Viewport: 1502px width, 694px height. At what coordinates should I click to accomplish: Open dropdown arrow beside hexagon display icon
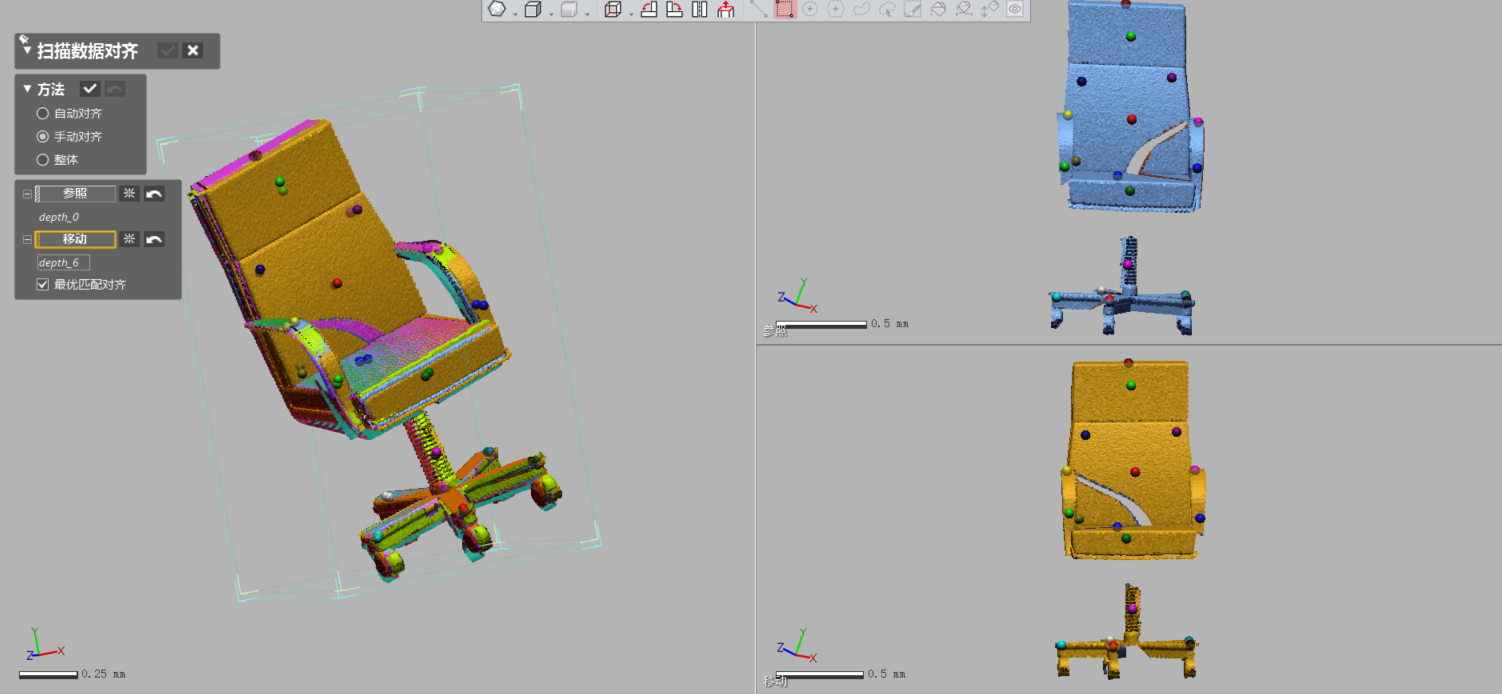515,13
